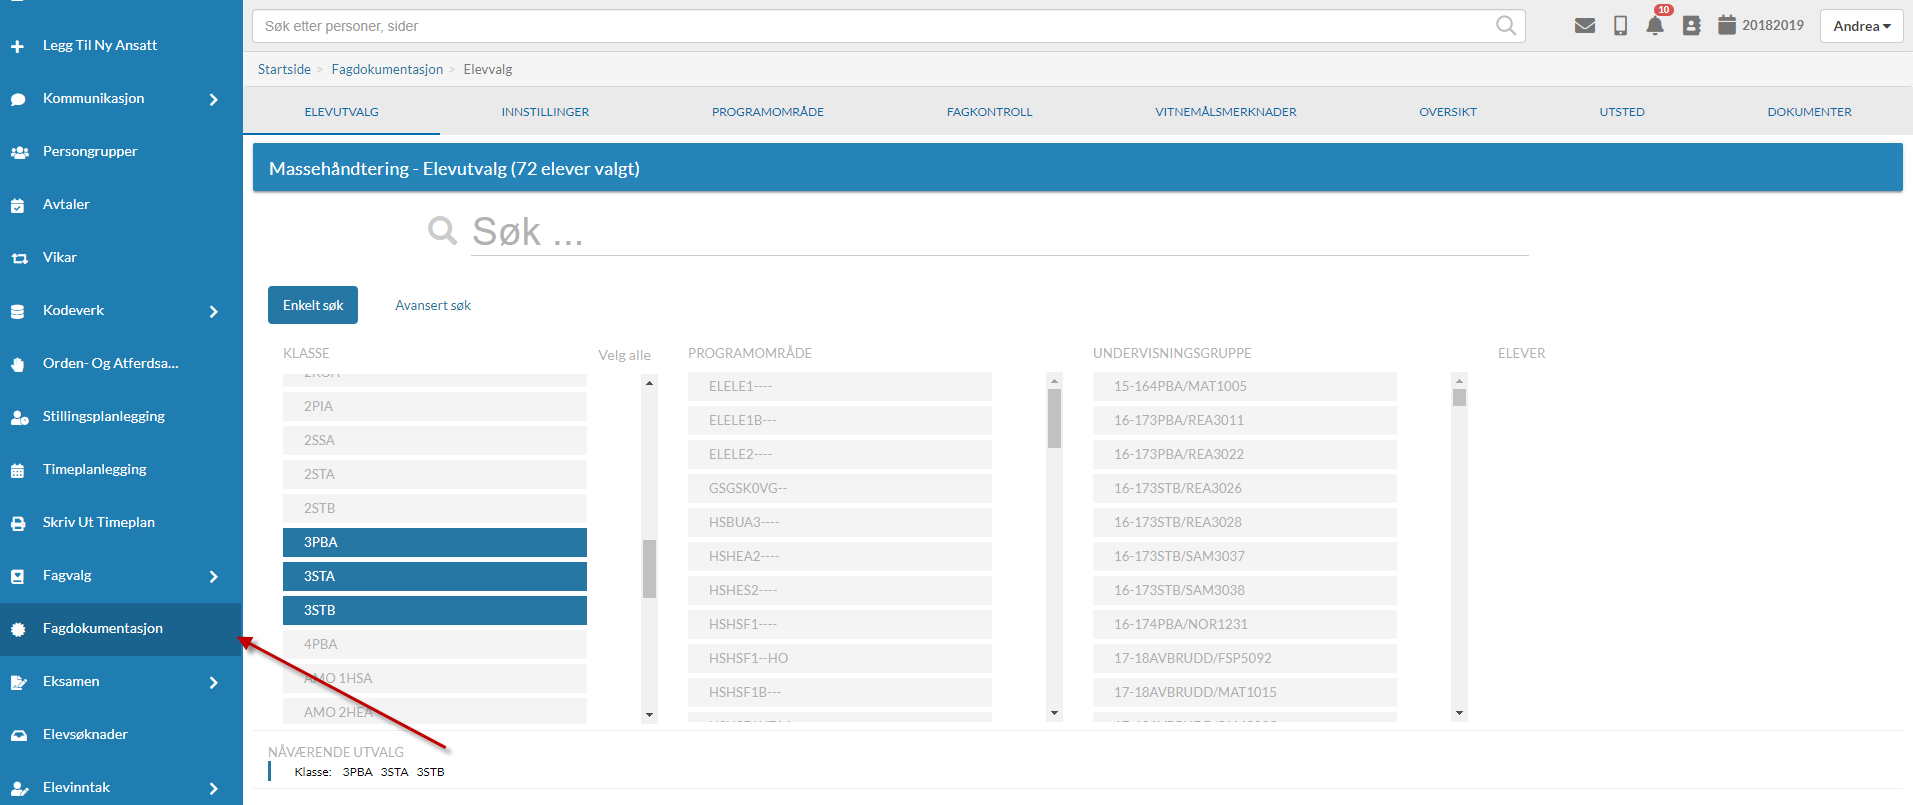The image size is (1913, 805).
Task: Click the Enkelt søk button
Action: pos(313,305)
